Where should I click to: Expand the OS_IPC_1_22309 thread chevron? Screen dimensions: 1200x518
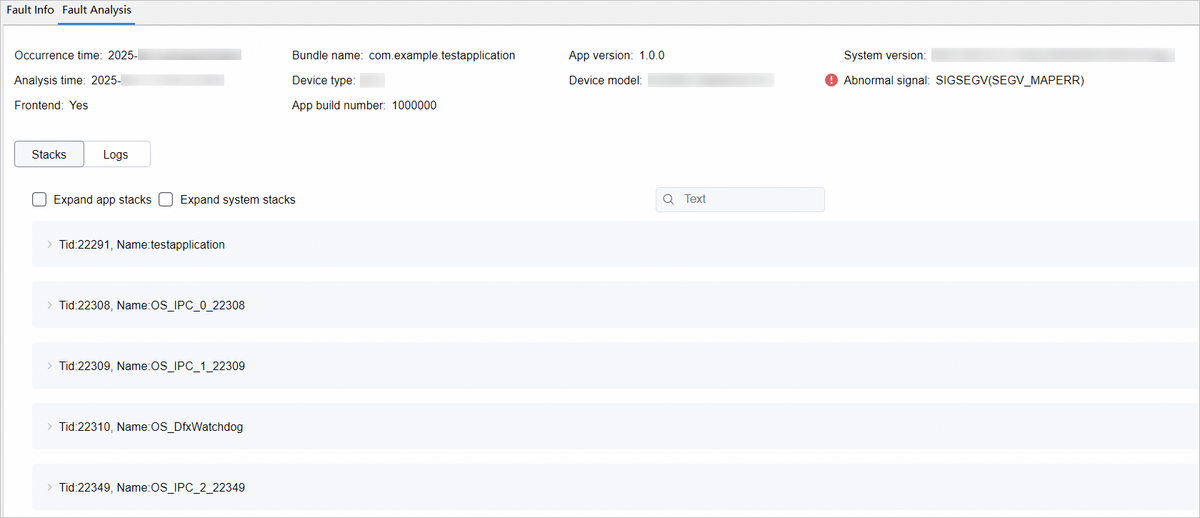(x=49, y=366)
